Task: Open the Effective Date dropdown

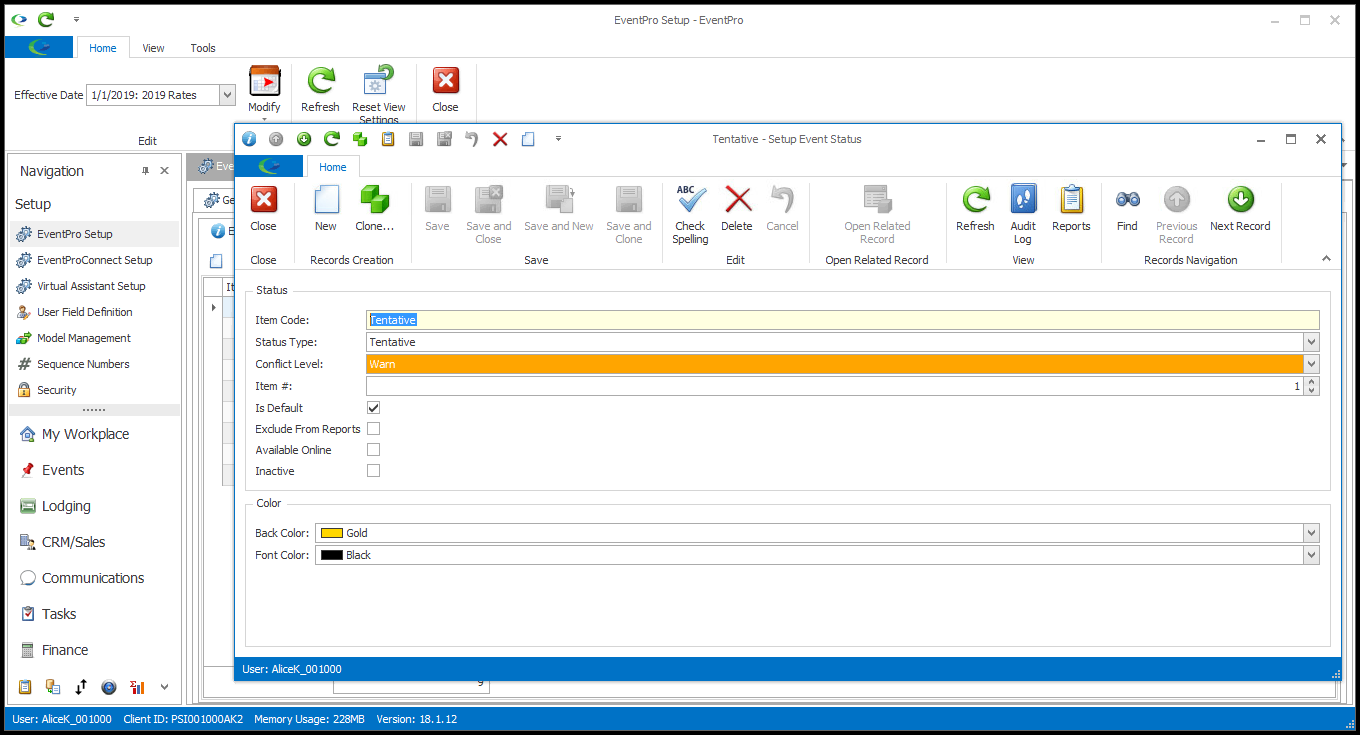Action: [x=227, y=95]
